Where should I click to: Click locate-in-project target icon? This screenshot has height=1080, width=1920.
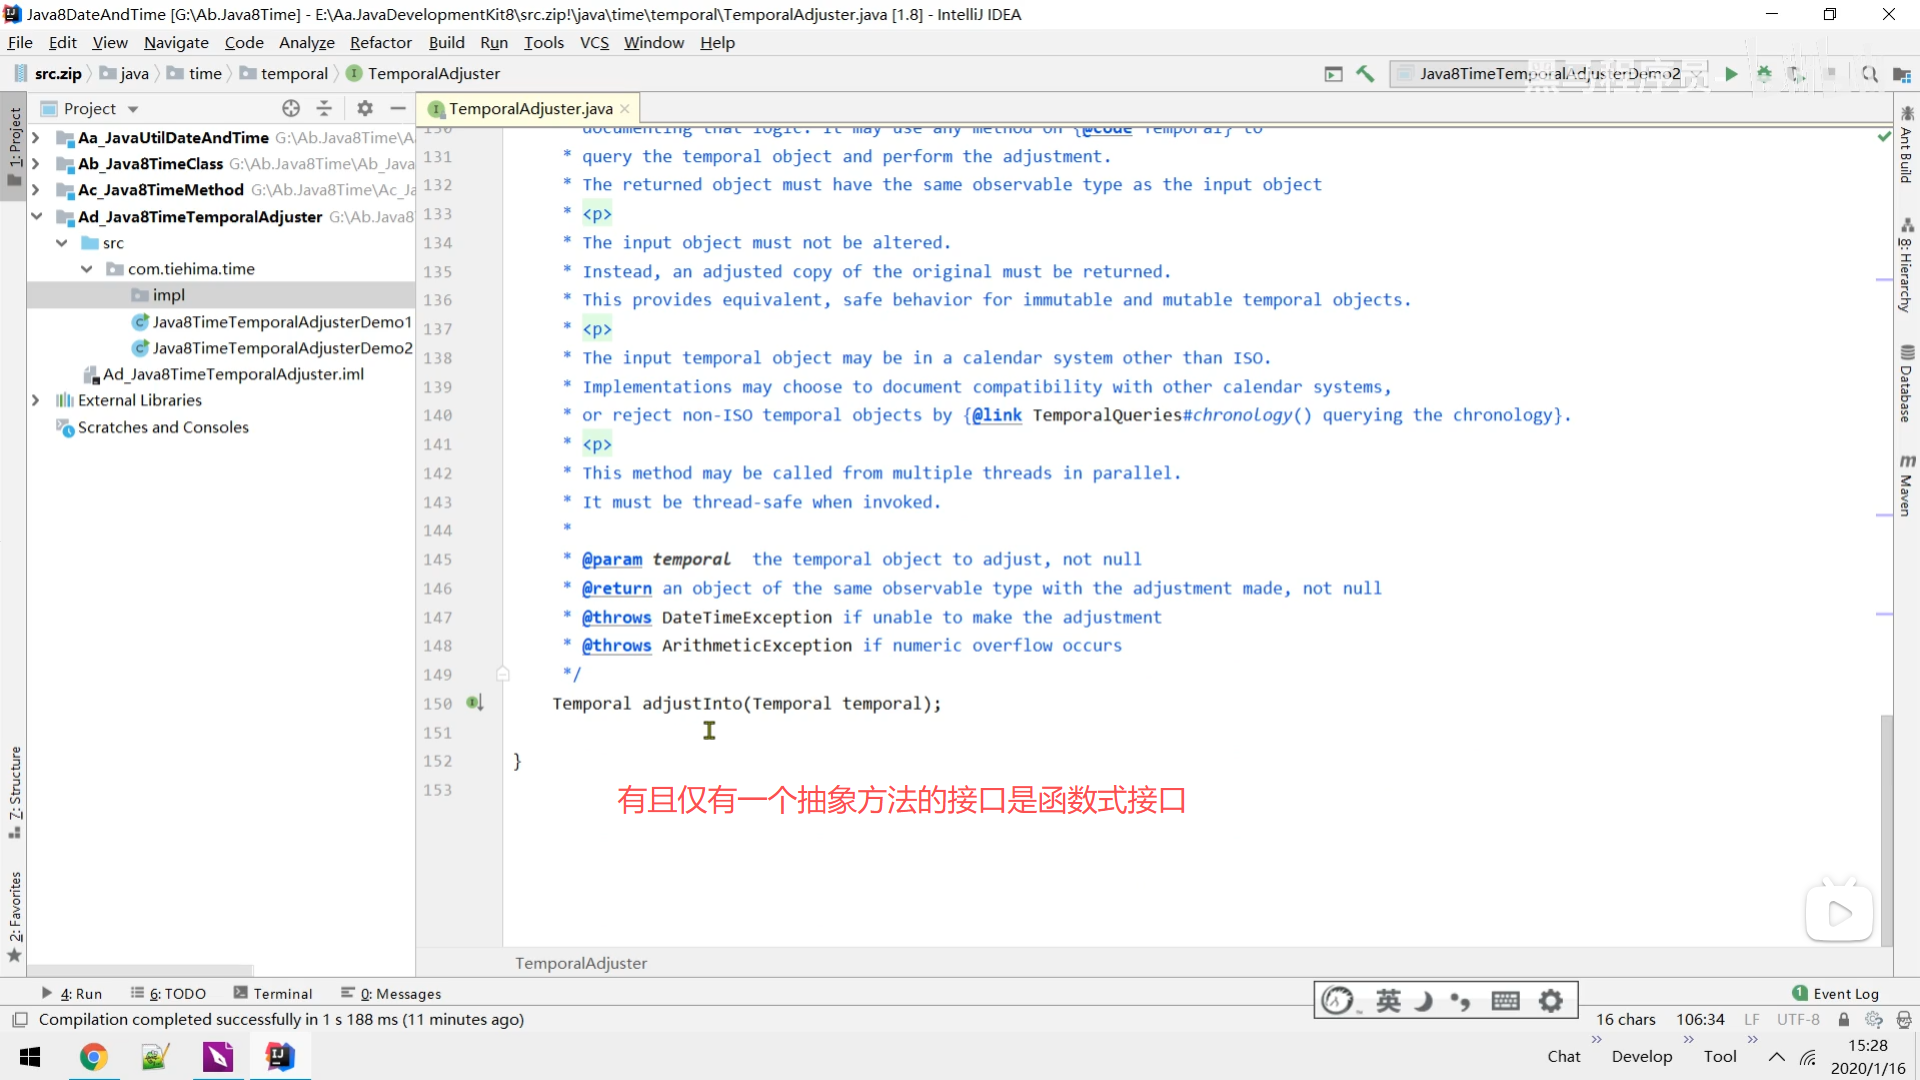(x=291, y=108)
